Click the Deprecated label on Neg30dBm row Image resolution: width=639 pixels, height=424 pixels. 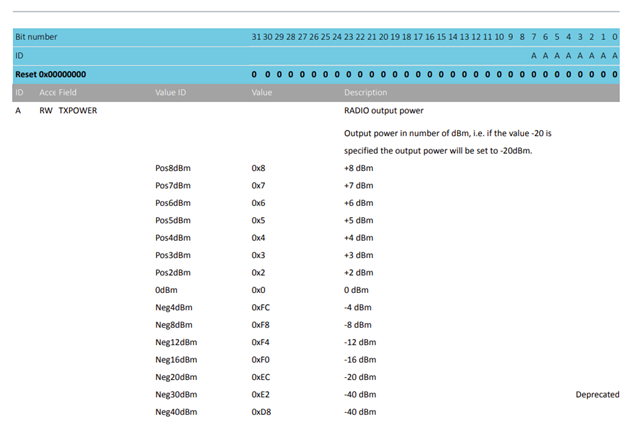[597, 394]
